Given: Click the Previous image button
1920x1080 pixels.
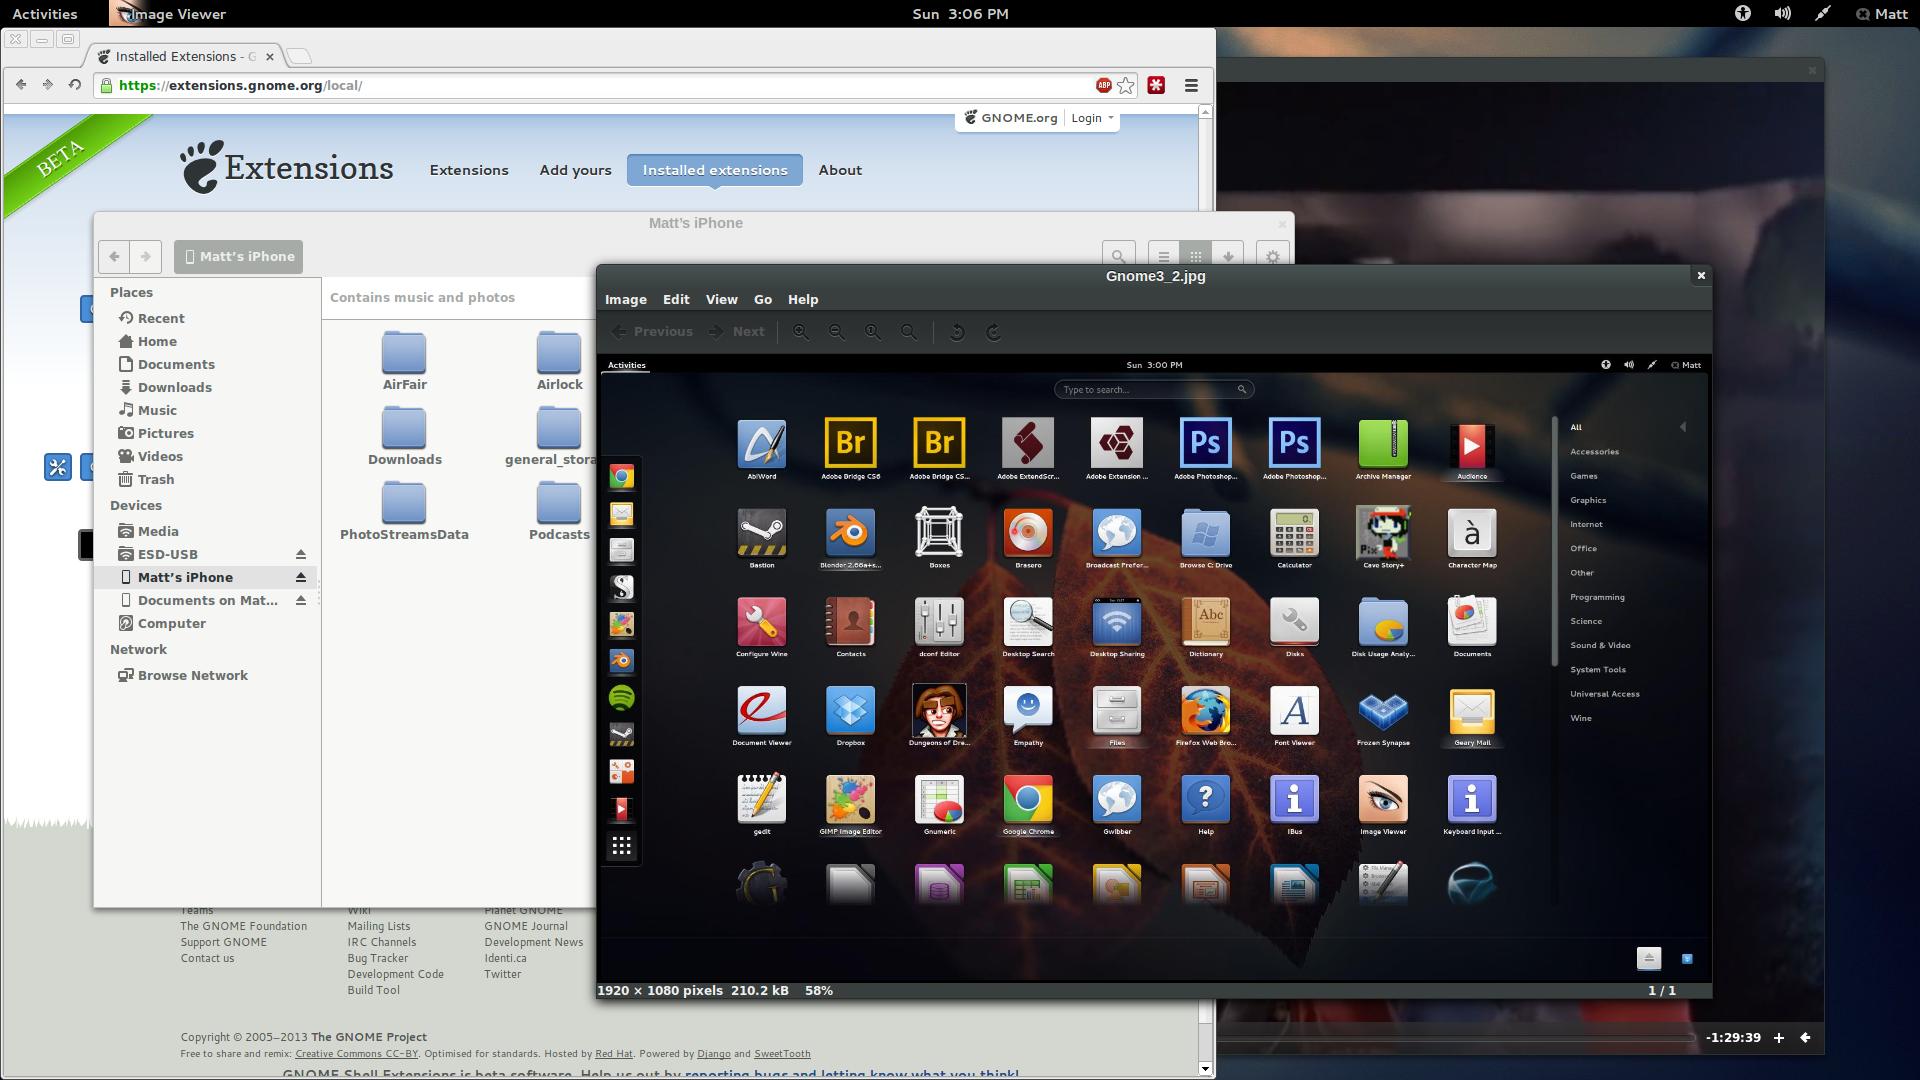Looking at the screenshot, I should [652, 332].
